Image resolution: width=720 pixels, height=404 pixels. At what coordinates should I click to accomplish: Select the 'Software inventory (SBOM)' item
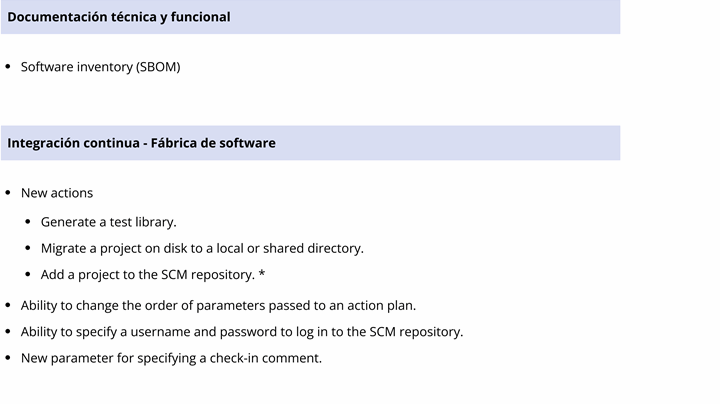tap(101, 67)
